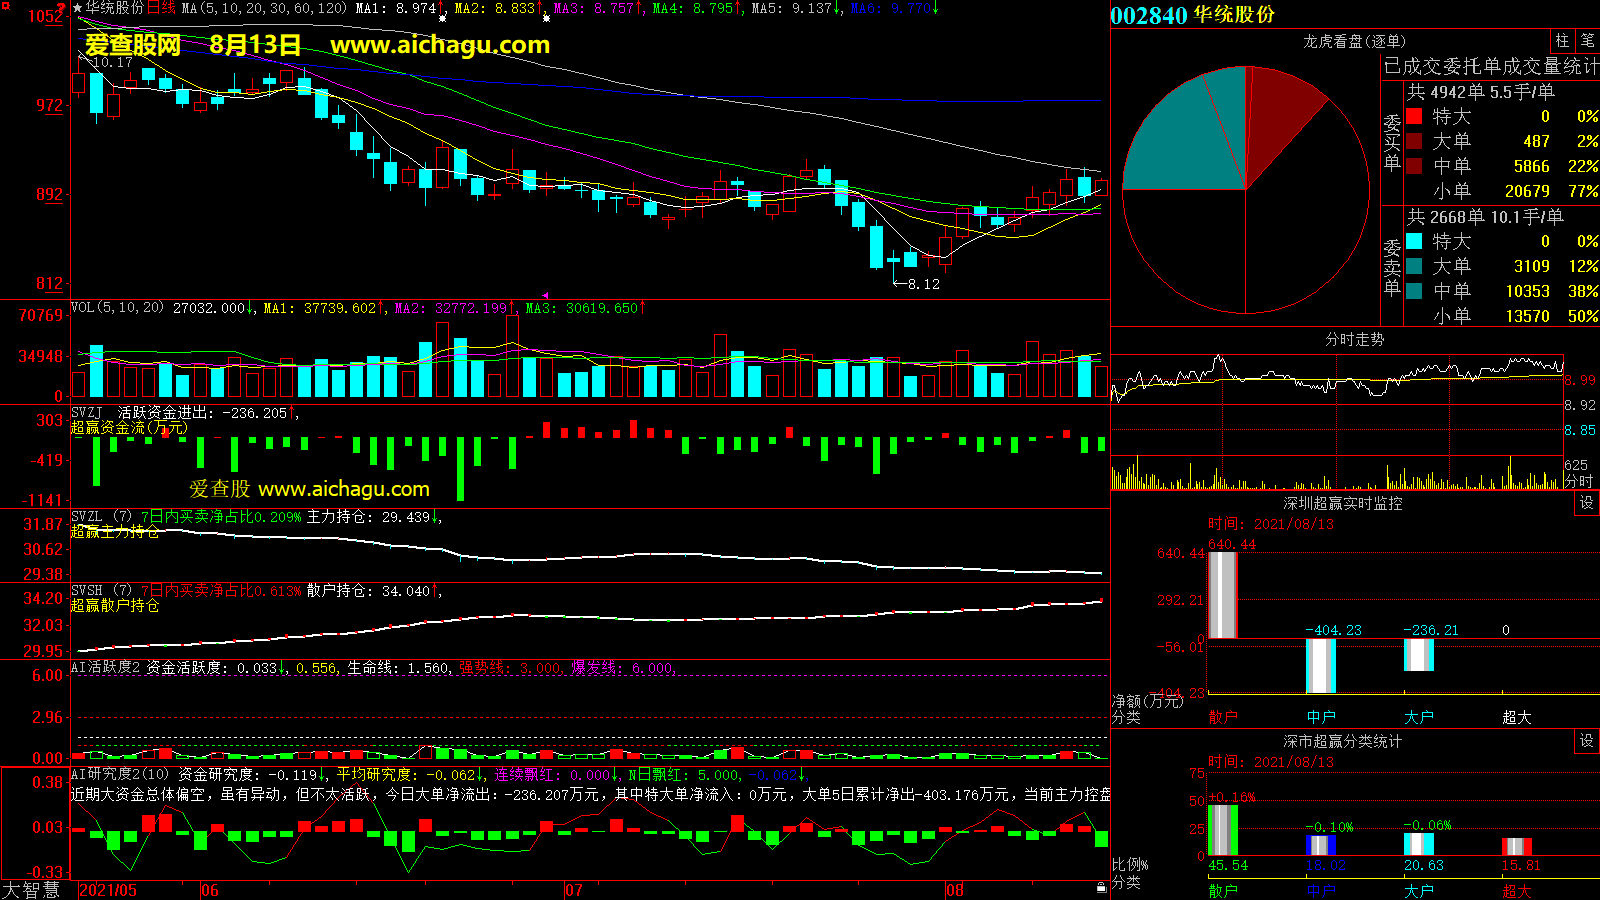Click the 大智慧 logo at bottom-left
This screenshot has width=1600, height=900.
click(31, 890)
